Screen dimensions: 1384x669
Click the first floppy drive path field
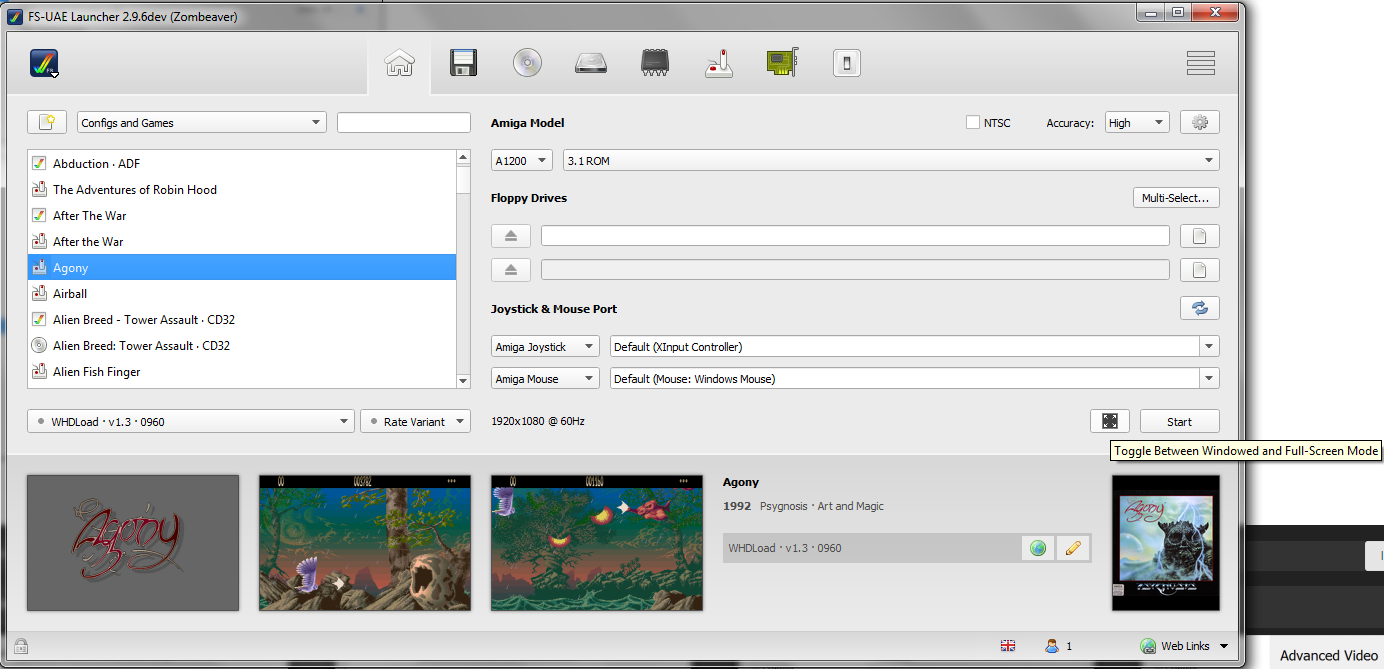click(855, 236)
